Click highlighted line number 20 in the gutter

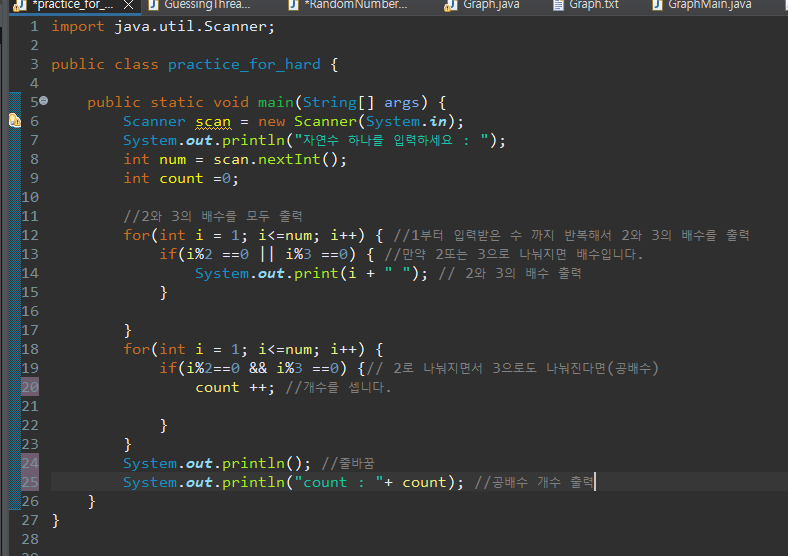click(x=30, y=387)
